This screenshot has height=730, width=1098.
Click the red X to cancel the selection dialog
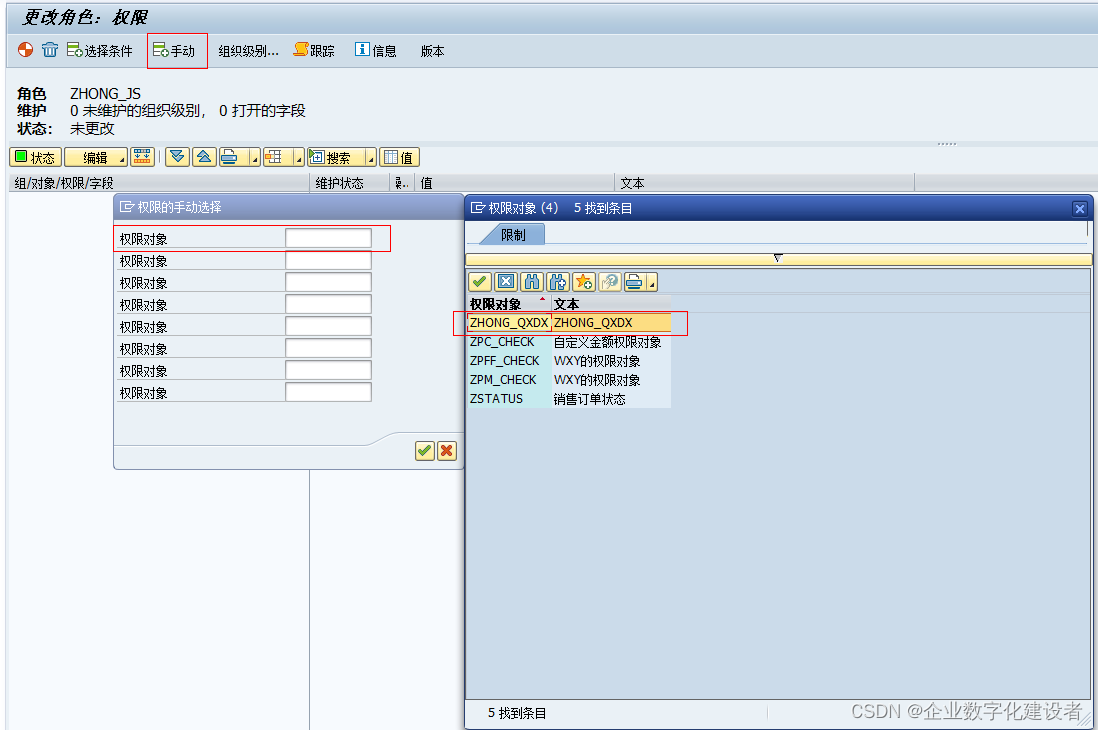point(446,450)
